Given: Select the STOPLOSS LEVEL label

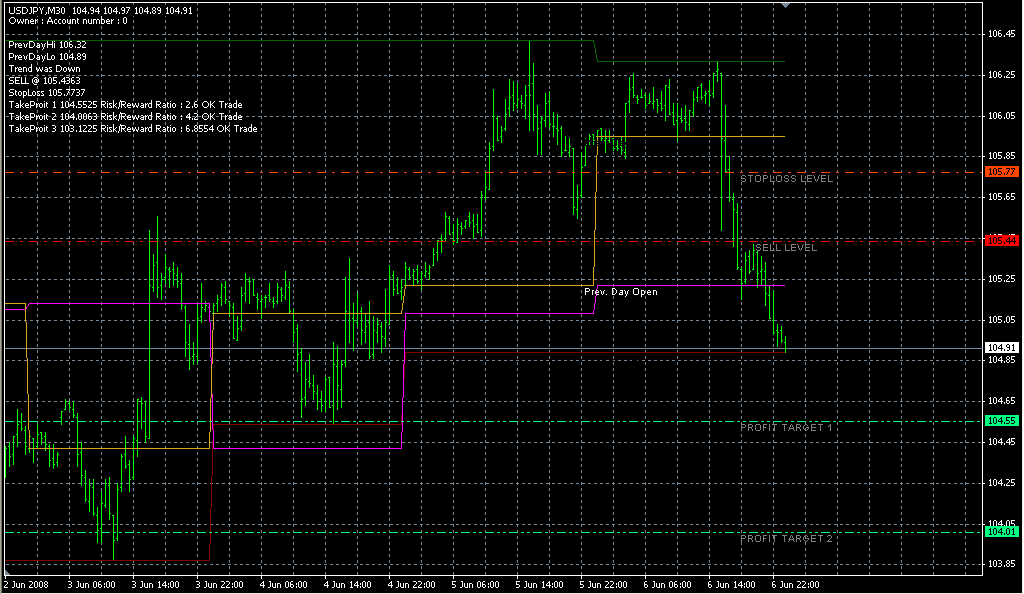Looking at the screenshot, I should pos(786,179).
